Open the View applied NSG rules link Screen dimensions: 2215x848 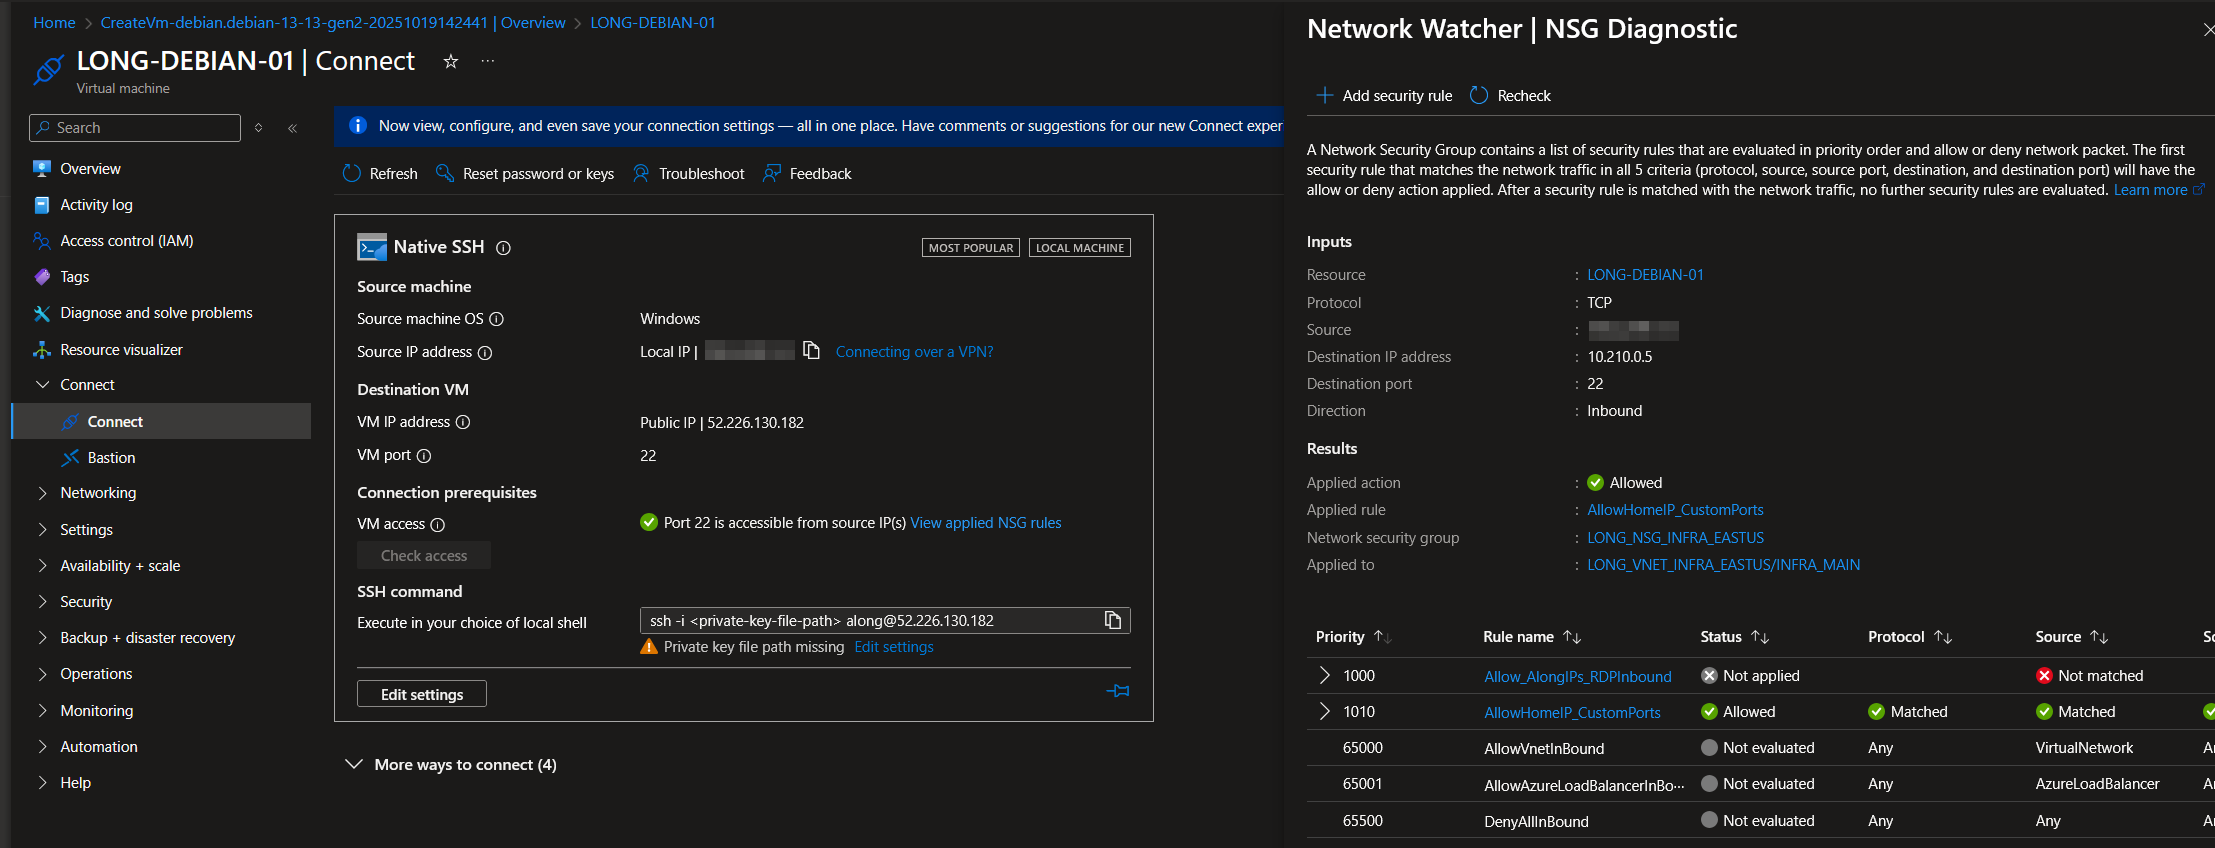985,523
